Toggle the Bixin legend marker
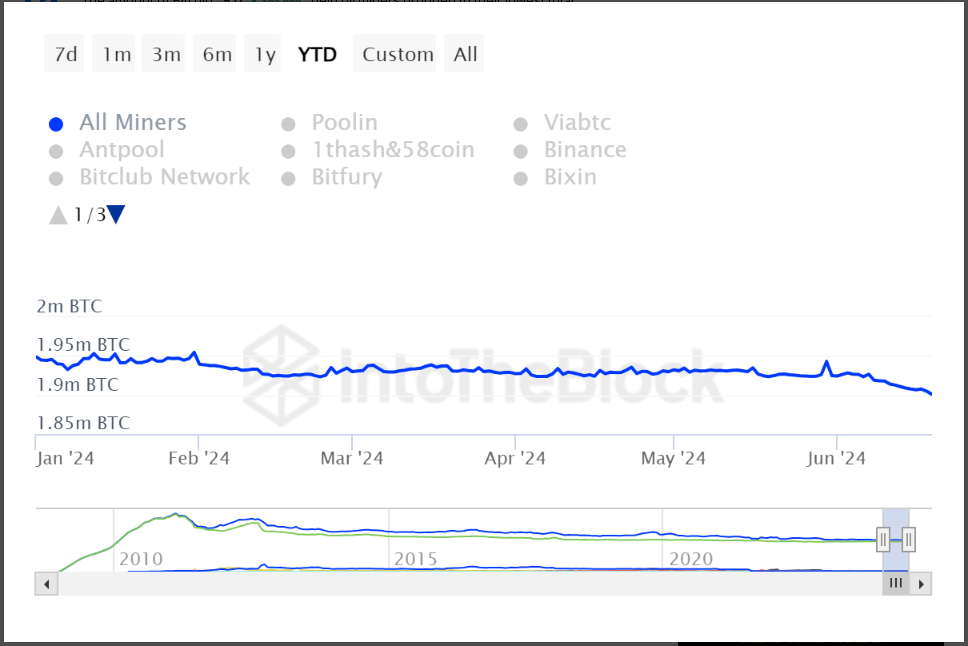The width and height of the screenshot is (968, 646). pos(521,178)
